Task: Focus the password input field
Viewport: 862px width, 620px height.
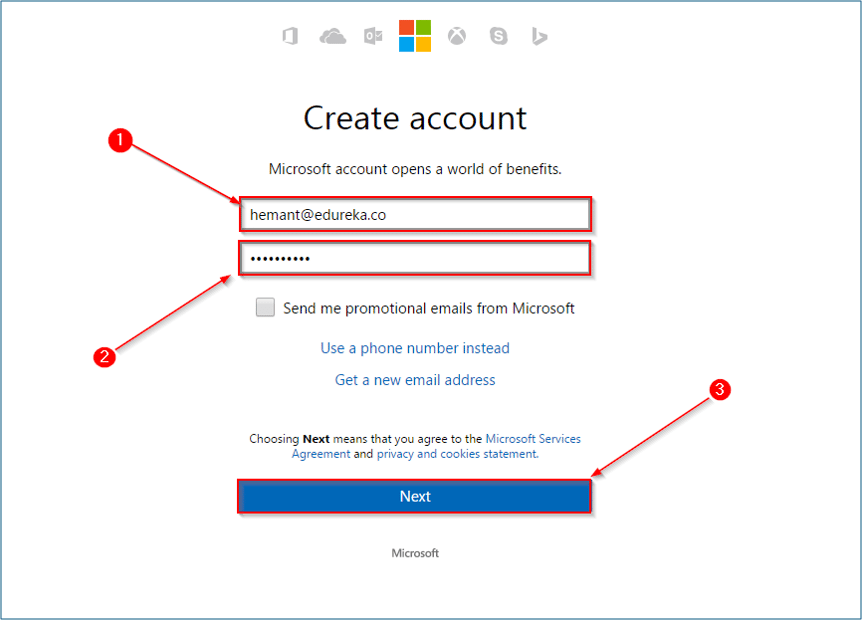Action: [415, 258]
